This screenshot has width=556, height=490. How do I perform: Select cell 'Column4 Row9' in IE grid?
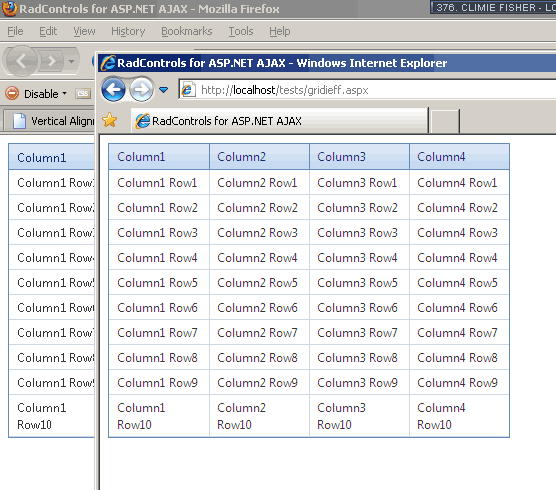coord(459,383)
